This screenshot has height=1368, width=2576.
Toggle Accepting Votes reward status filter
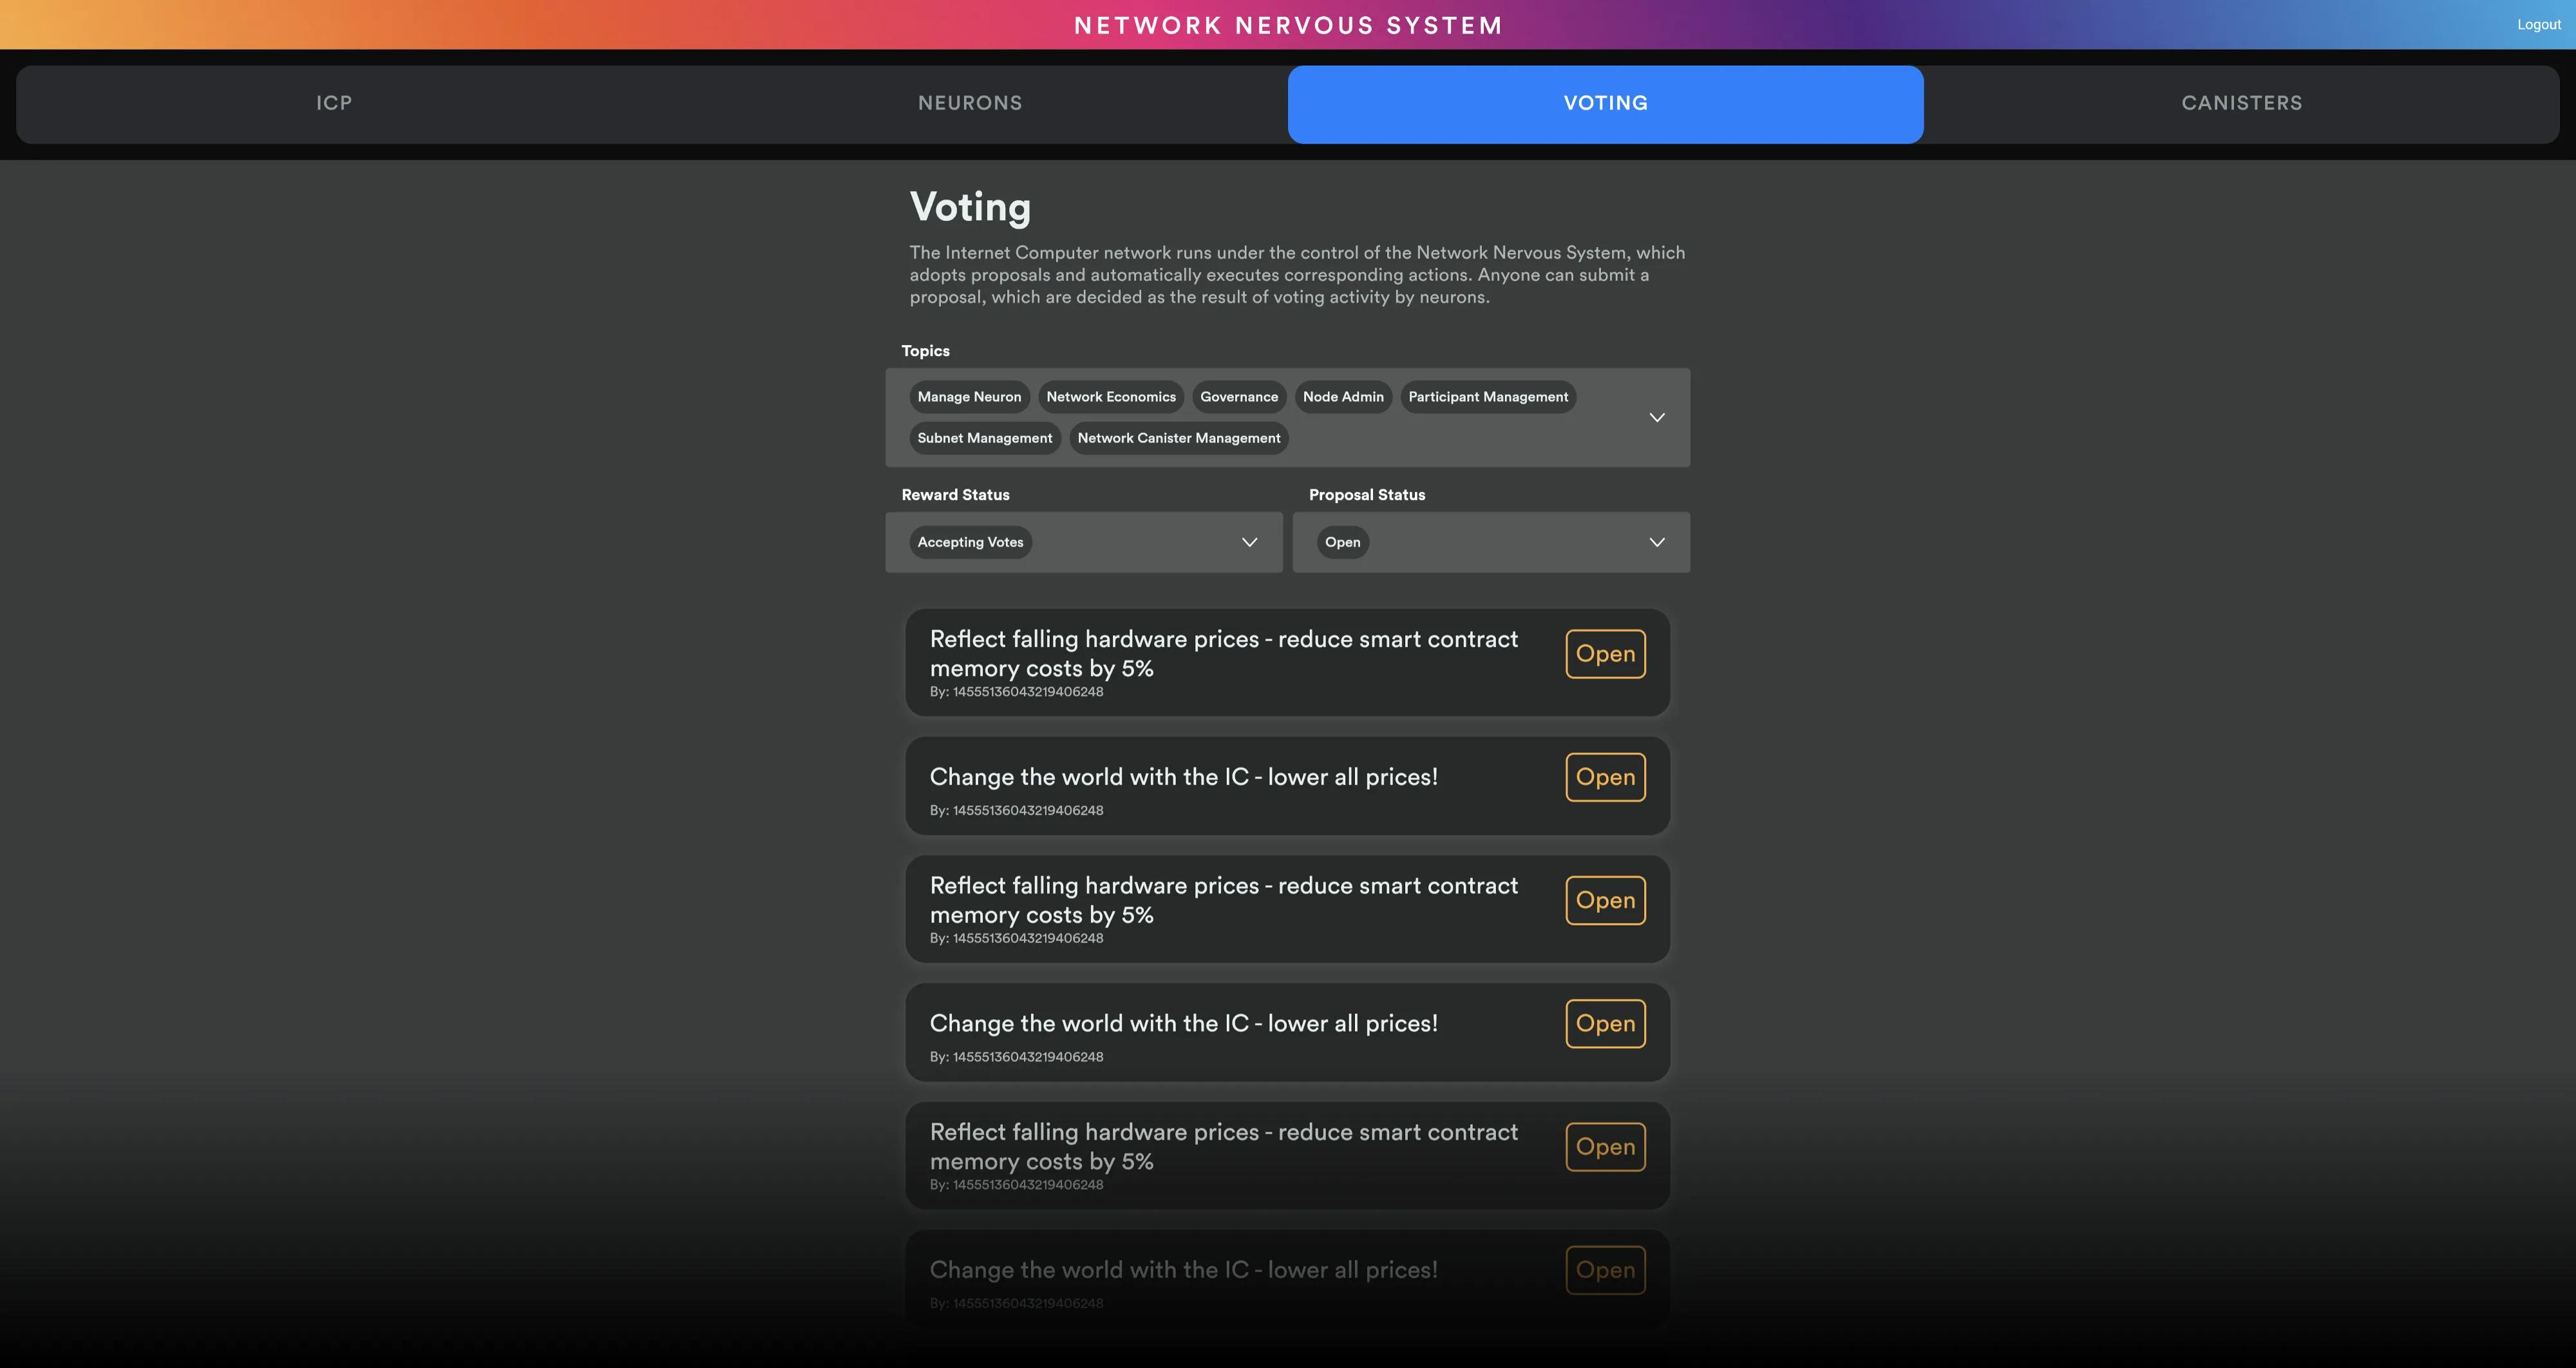tap(969, 542)
